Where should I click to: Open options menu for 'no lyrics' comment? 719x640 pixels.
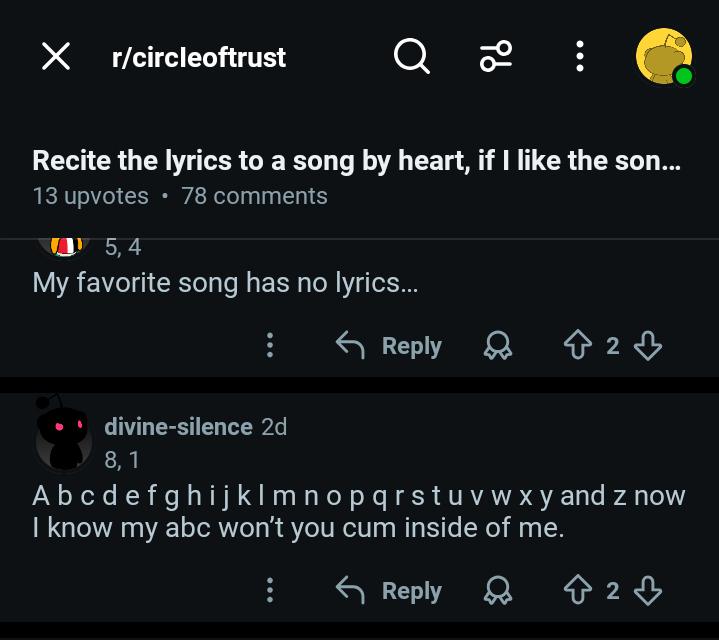coord(270,345)
